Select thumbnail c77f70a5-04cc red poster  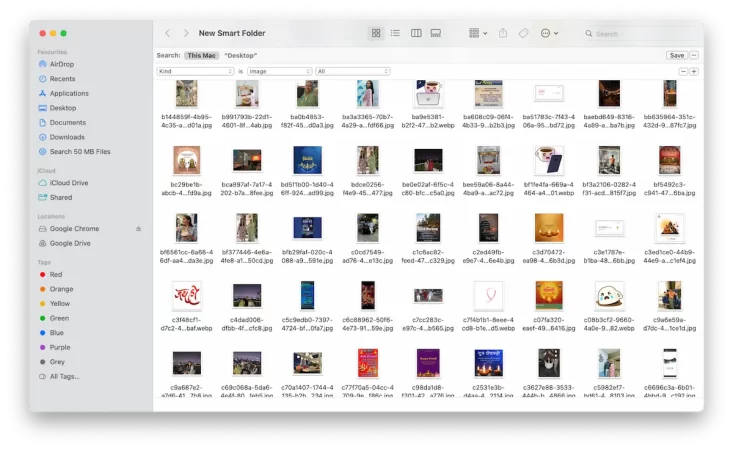pos(367,363)
